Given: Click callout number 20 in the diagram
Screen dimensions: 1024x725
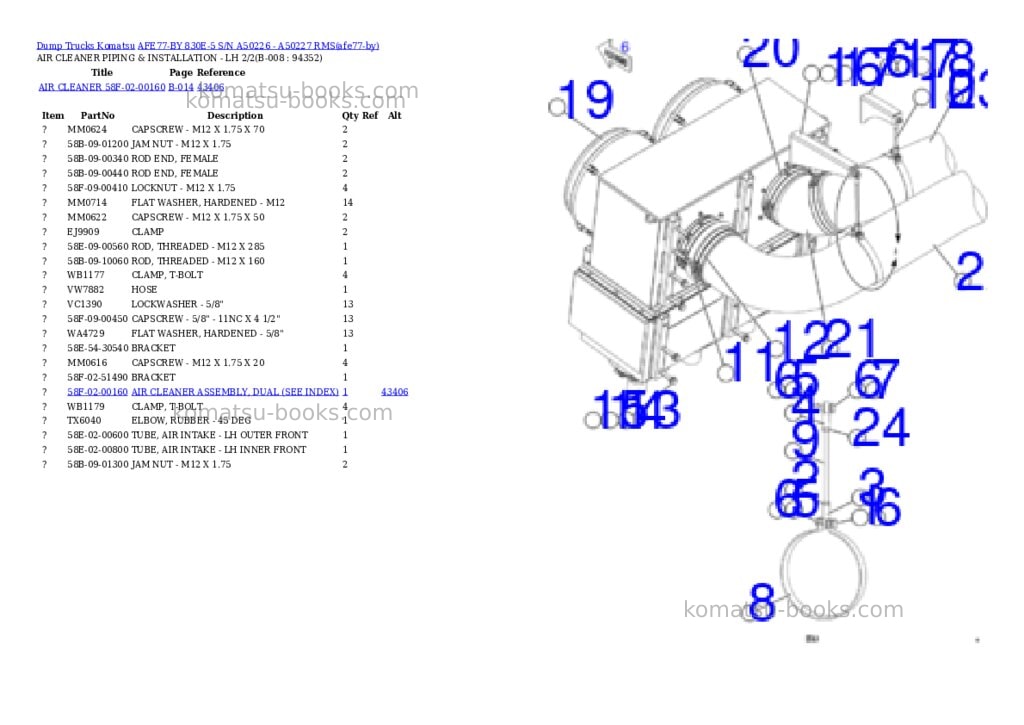Looking at the screenshot, I should tap(771, 51).
